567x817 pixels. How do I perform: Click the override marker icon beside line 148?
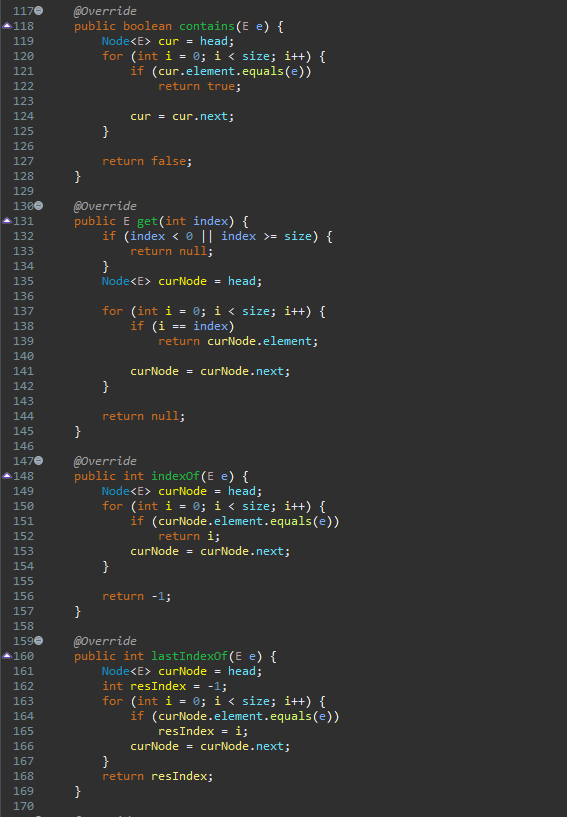tap(7, 476)
